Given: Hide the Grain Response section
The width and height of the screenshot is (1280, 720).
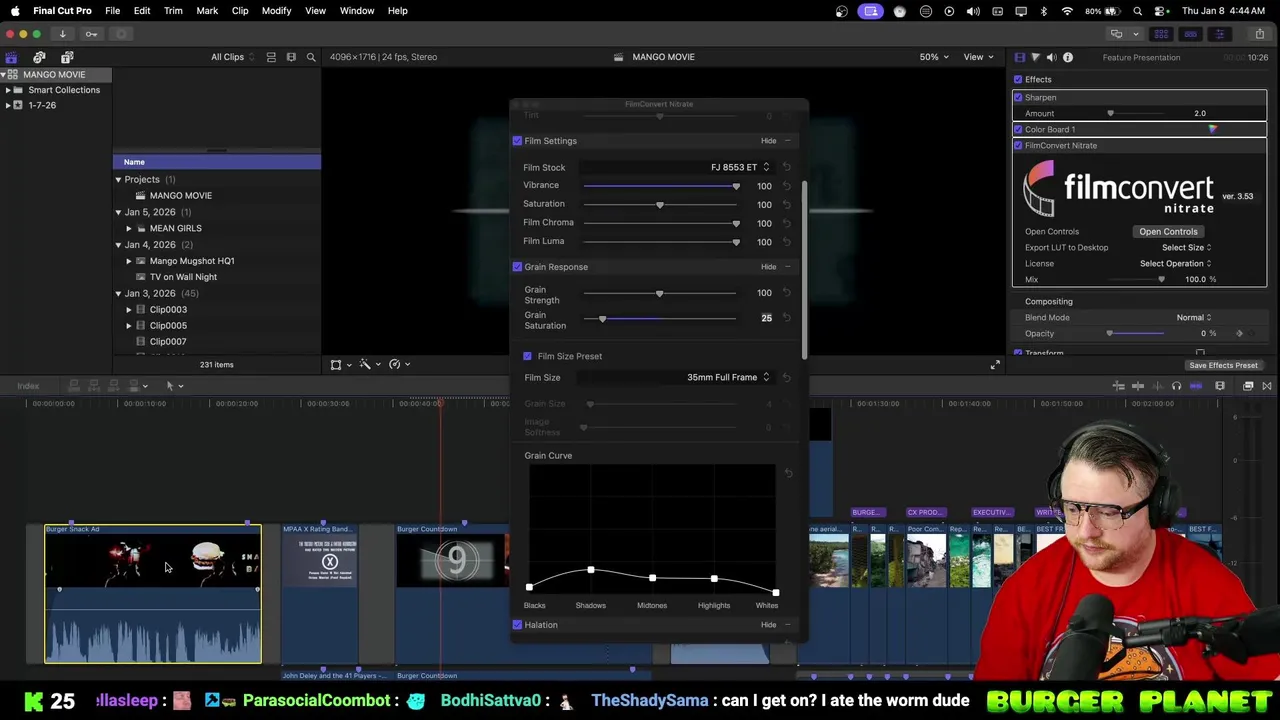Looking at the screenshot, I should click(x=768, y=267).
